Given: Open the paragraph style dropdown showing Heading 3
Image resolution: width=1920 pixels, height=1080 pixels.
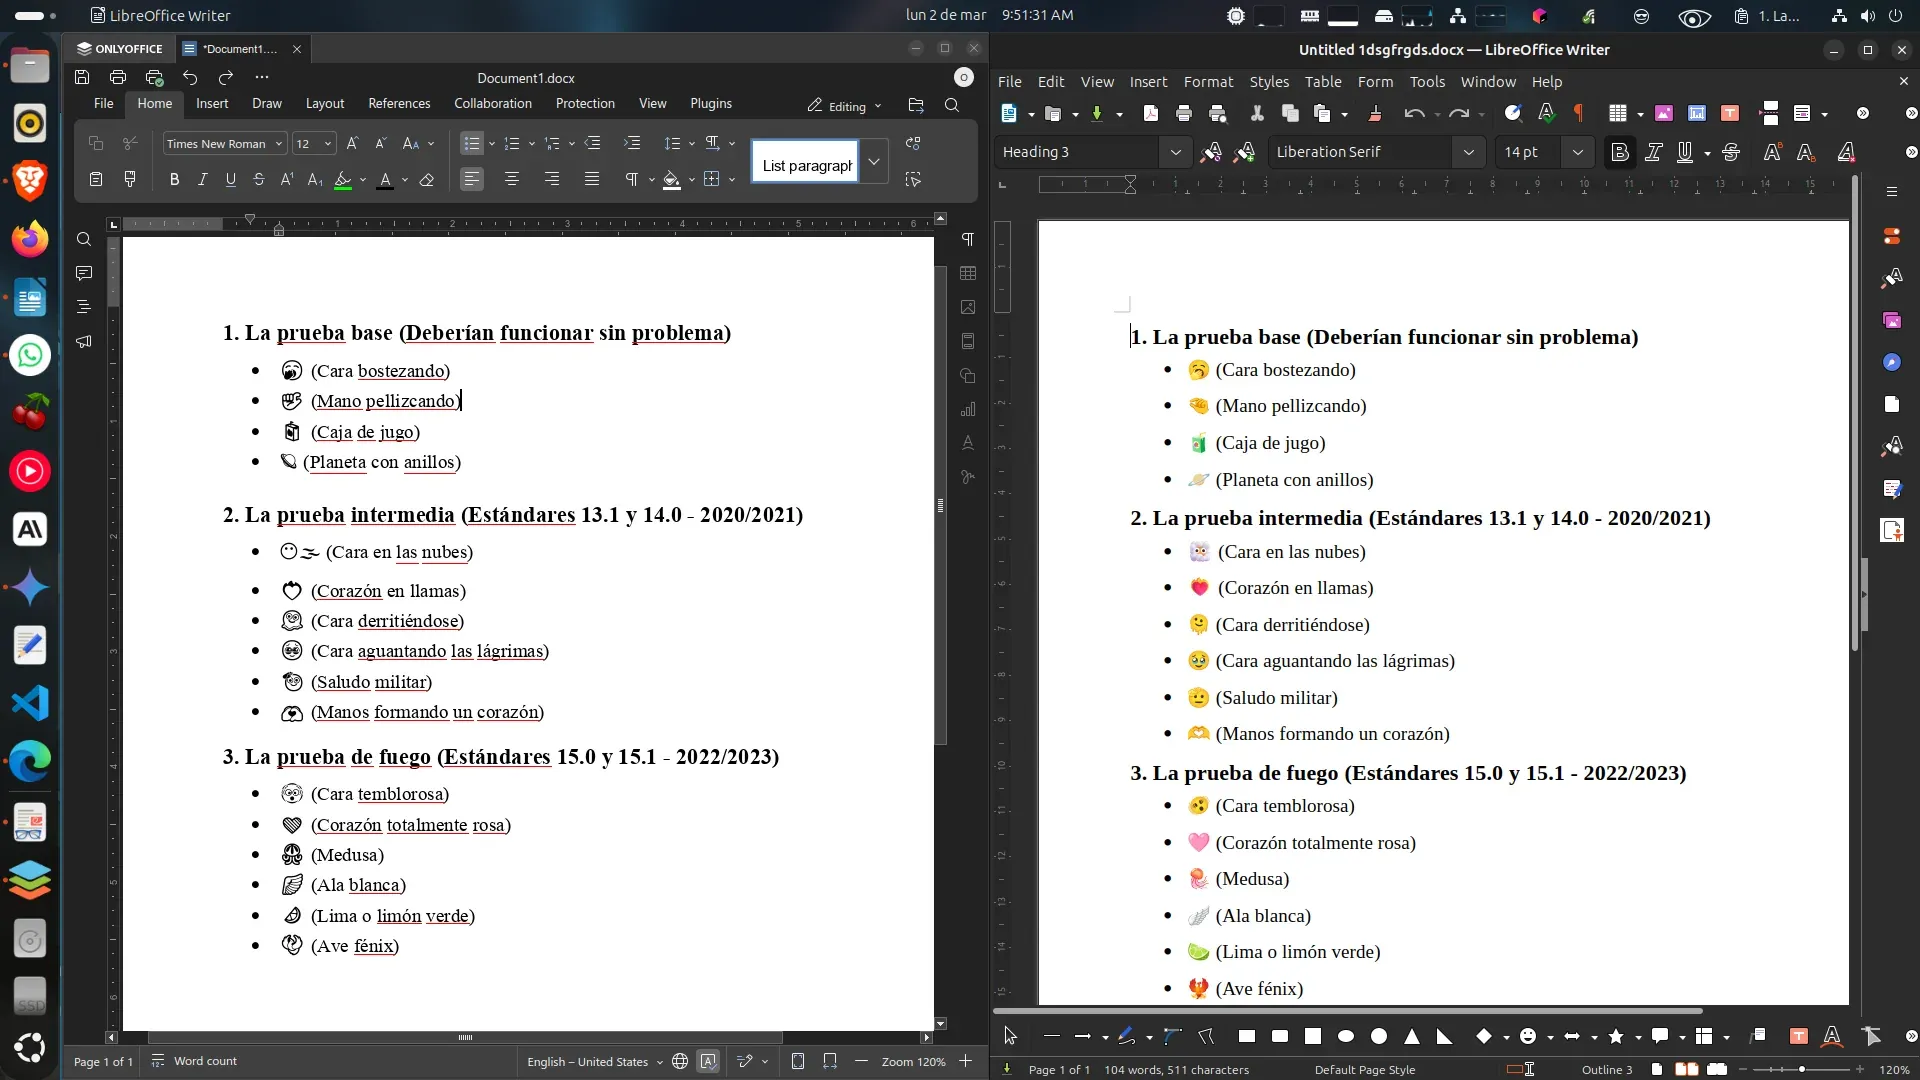Looking at the screenshot, I should 1176,152.
